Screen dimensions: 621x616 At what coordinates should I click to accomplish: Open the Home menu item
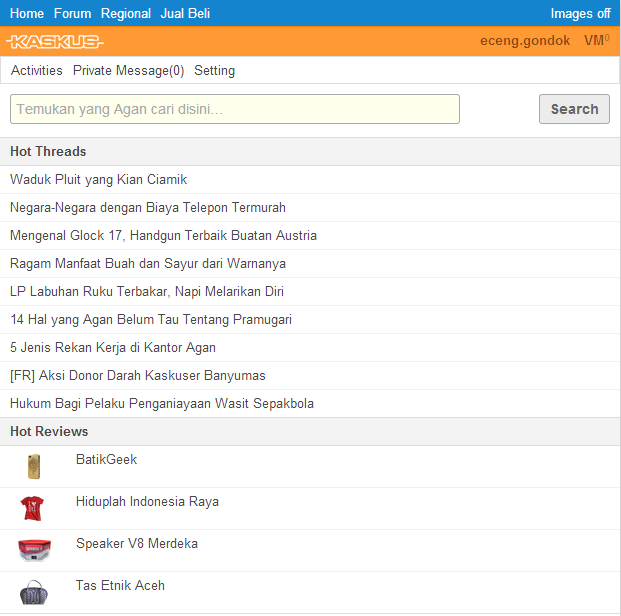coord(27,13)
